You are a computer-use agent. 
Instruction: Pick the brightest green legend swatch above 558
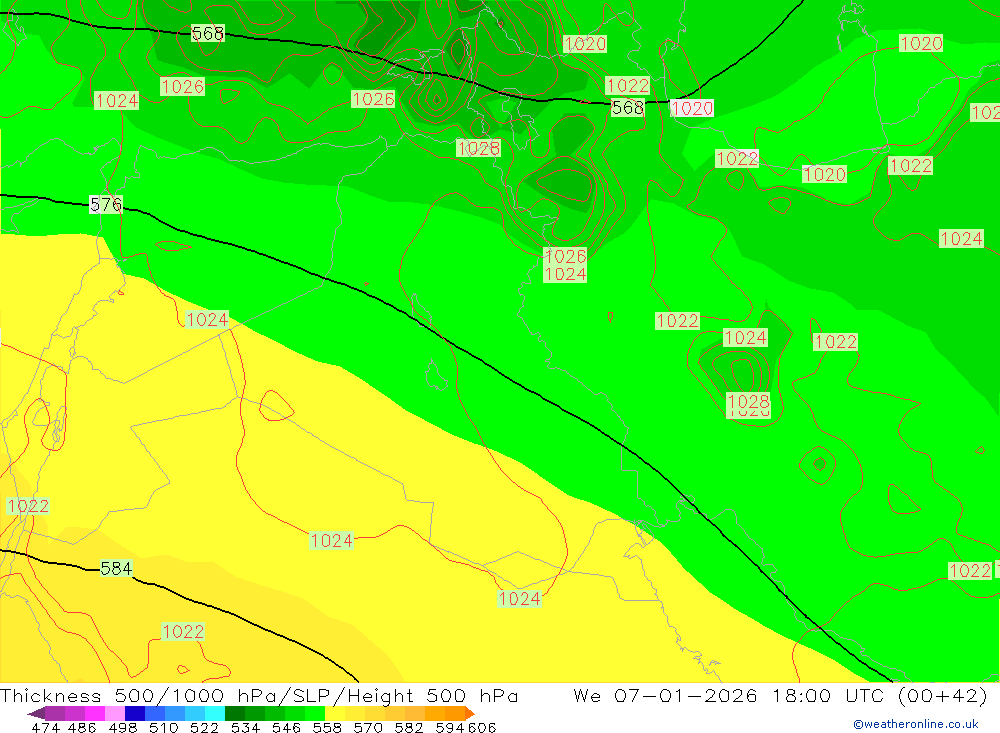click(x=315, y=713)
